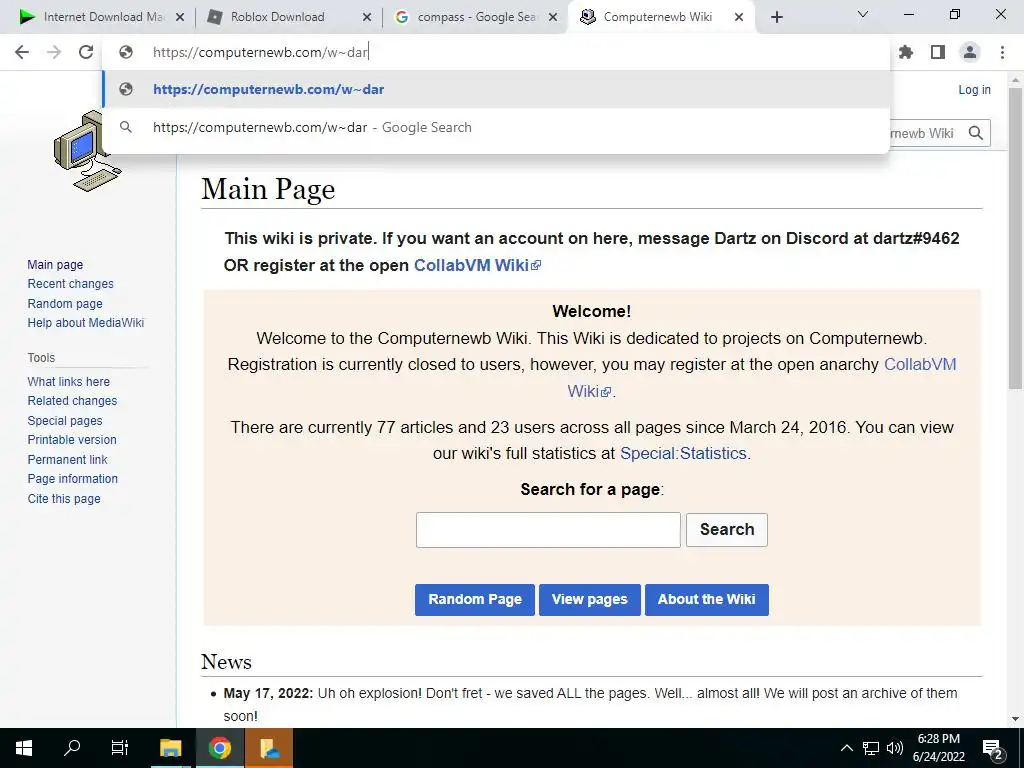Click the Chrome taskbar icon

coord(219,748)
